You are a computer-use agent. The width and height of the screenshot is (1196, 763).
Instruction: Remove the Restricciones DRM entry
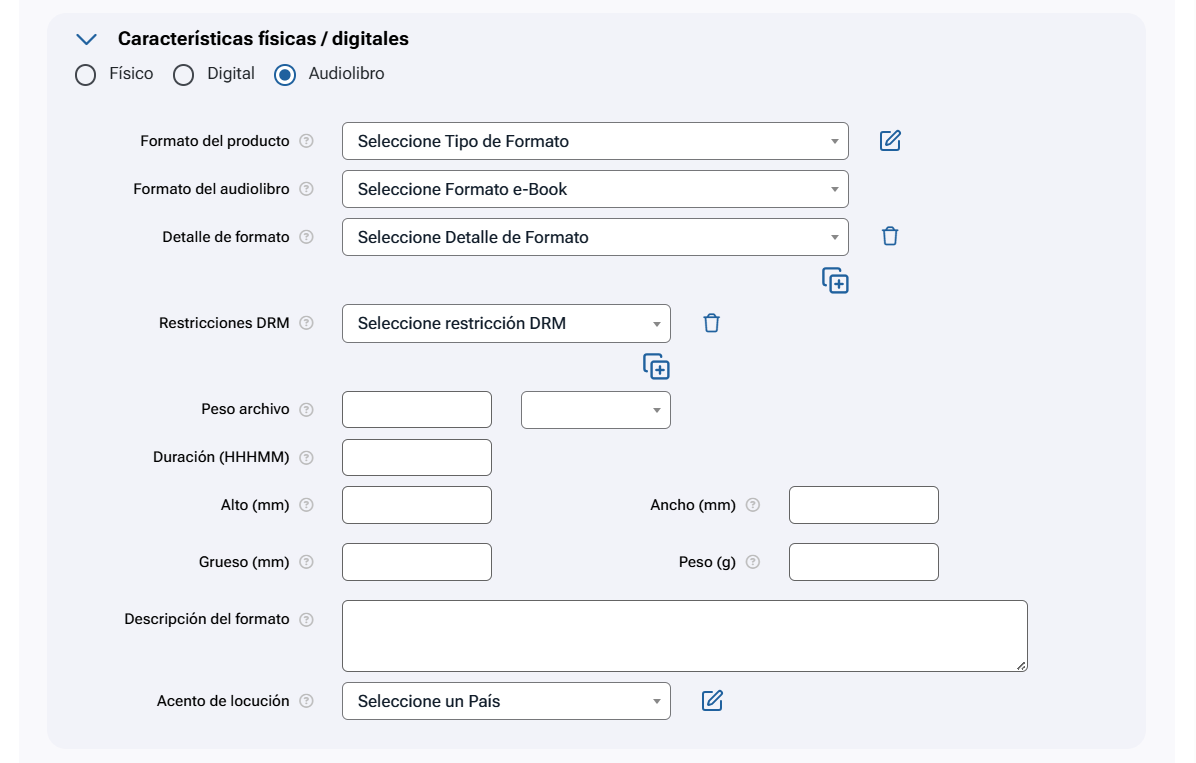711,323
